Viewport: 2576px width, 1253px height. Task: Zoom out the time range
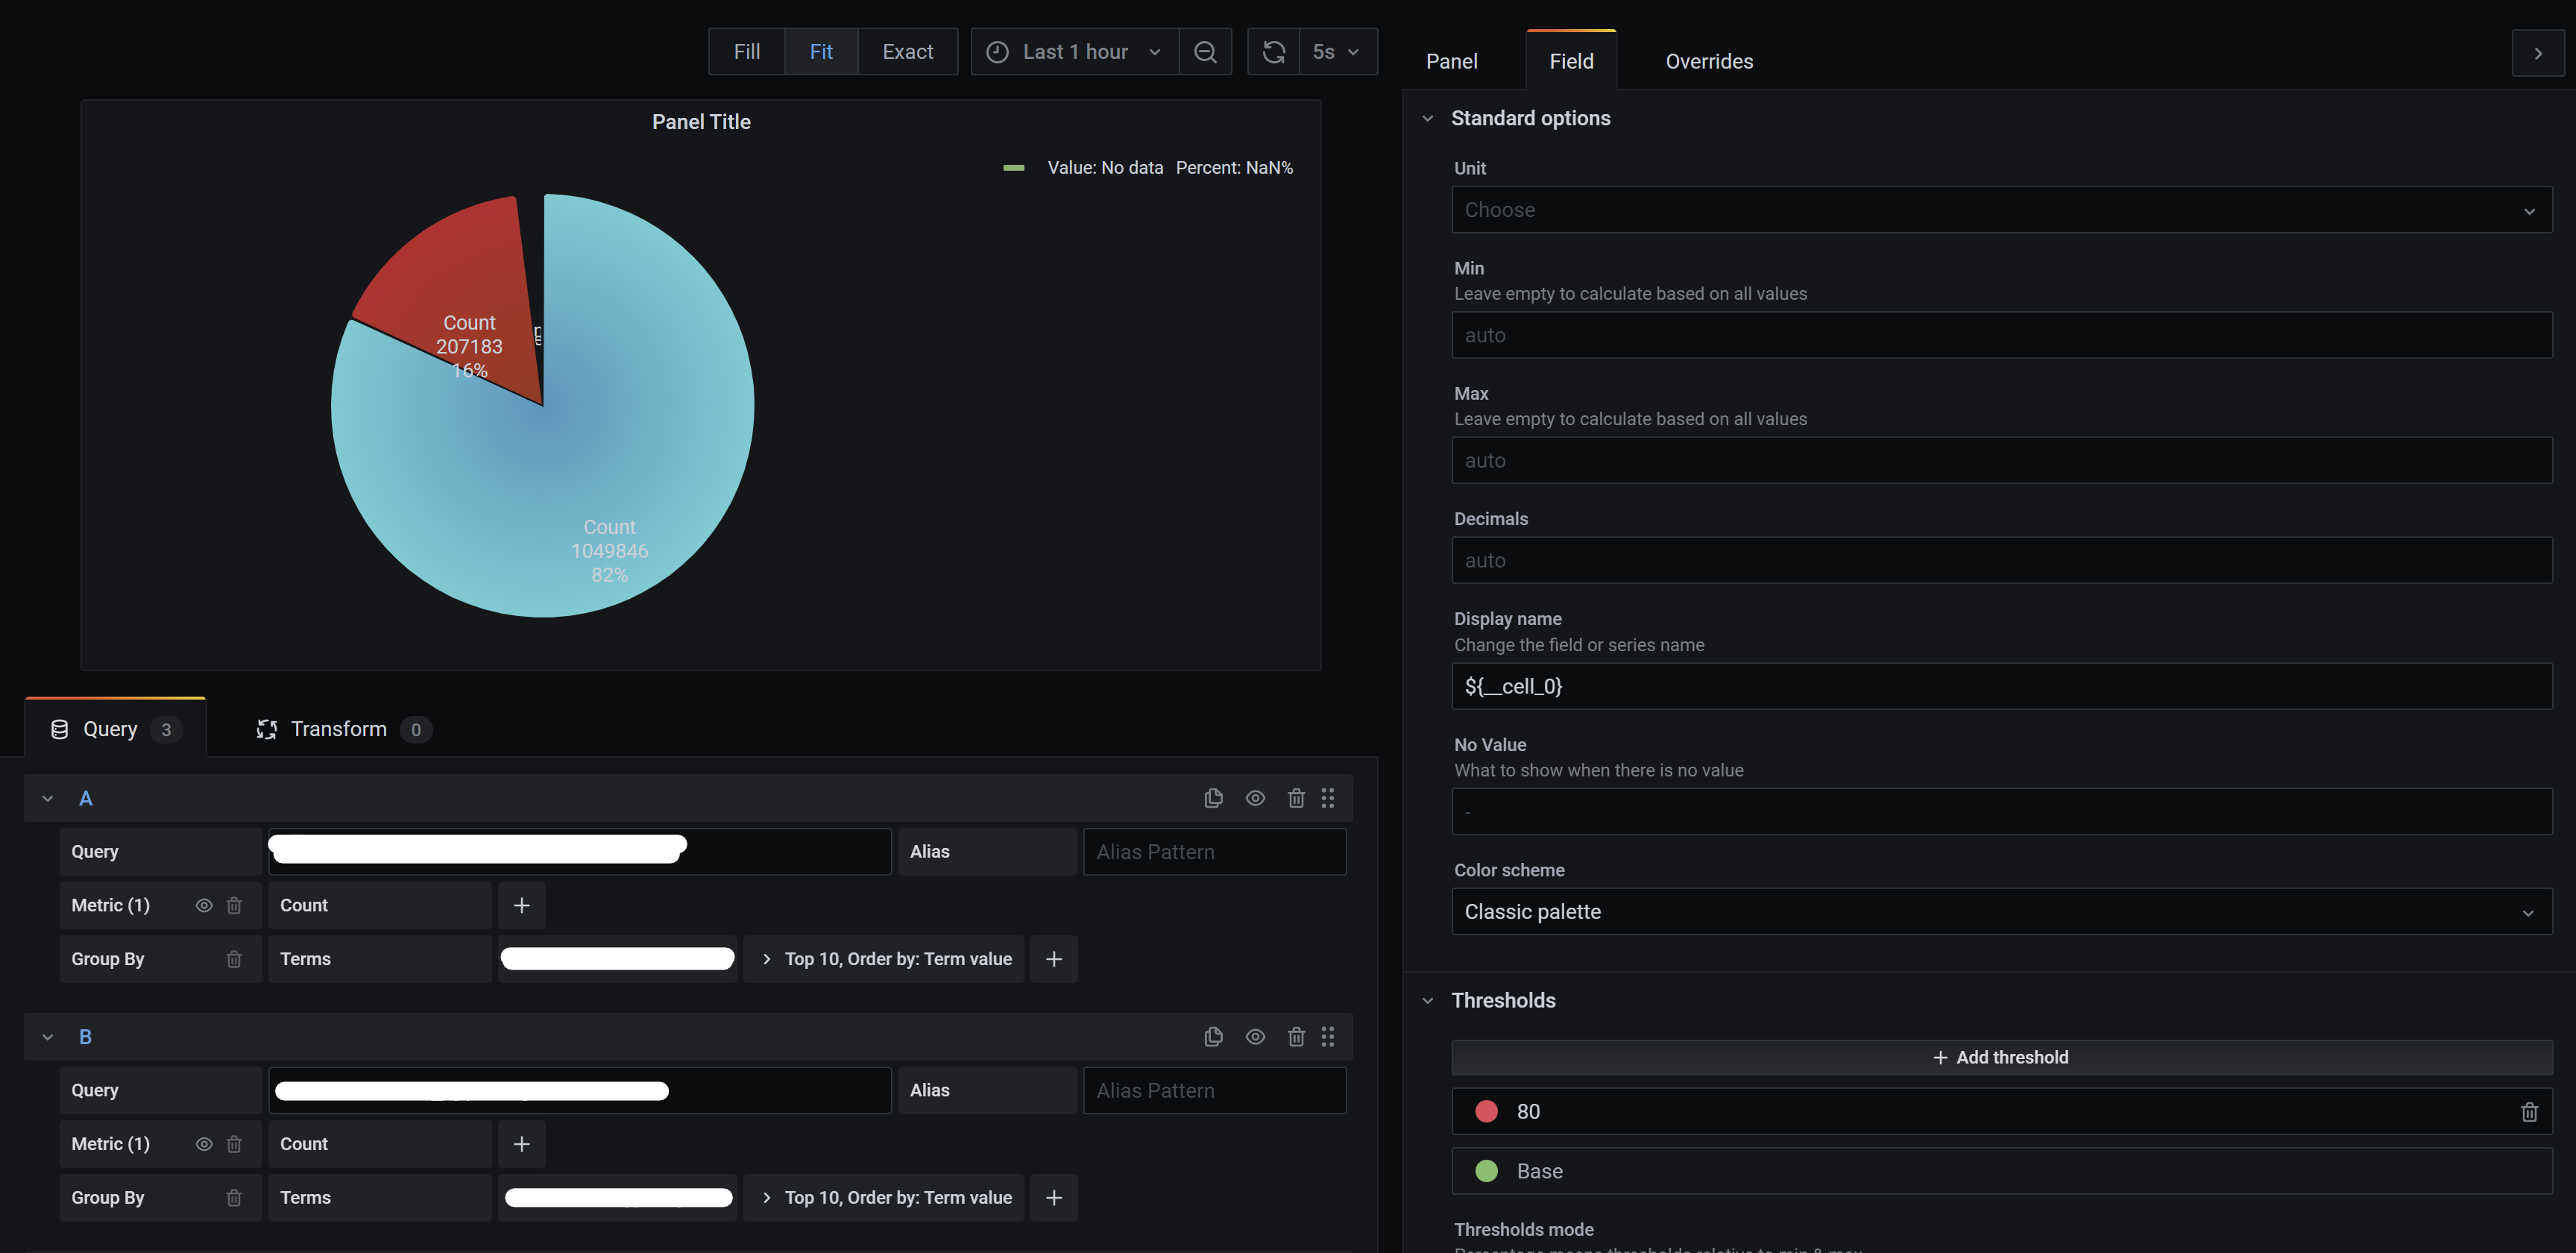(x=1205, y=52)
